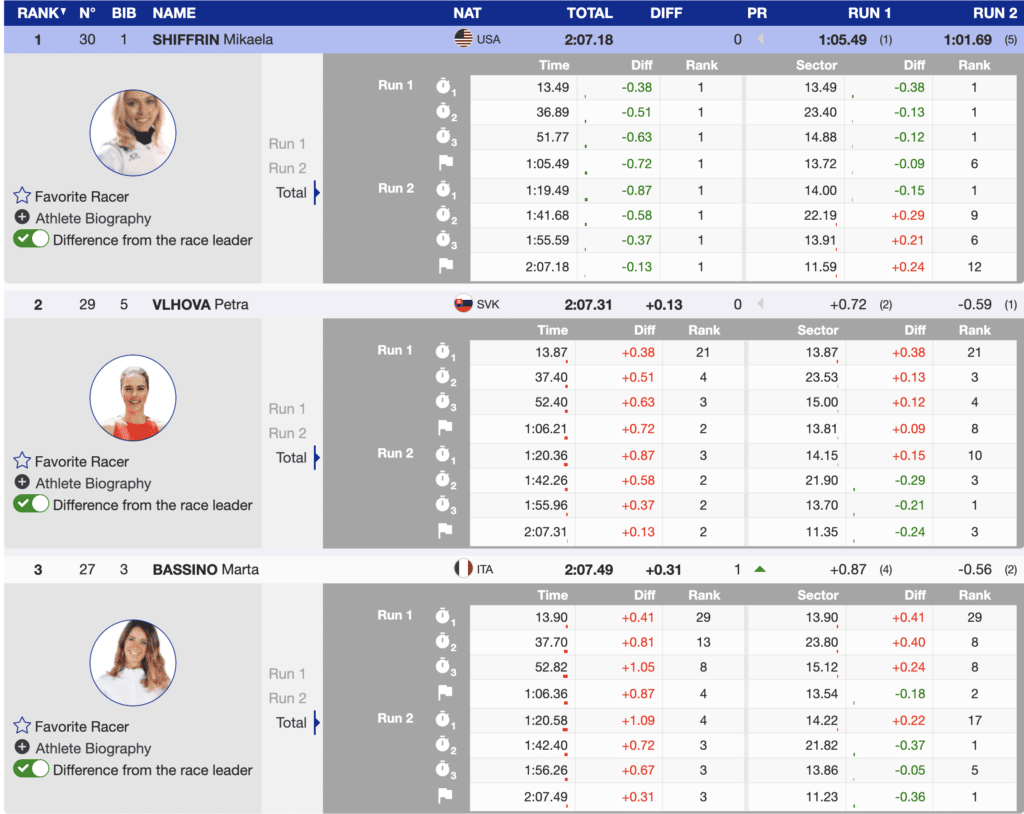Click Vlhova's Run 2 first split stopwatch icon
This screenshot has width=1024, height=814.
pyautogui.click(x=445, y=454)
